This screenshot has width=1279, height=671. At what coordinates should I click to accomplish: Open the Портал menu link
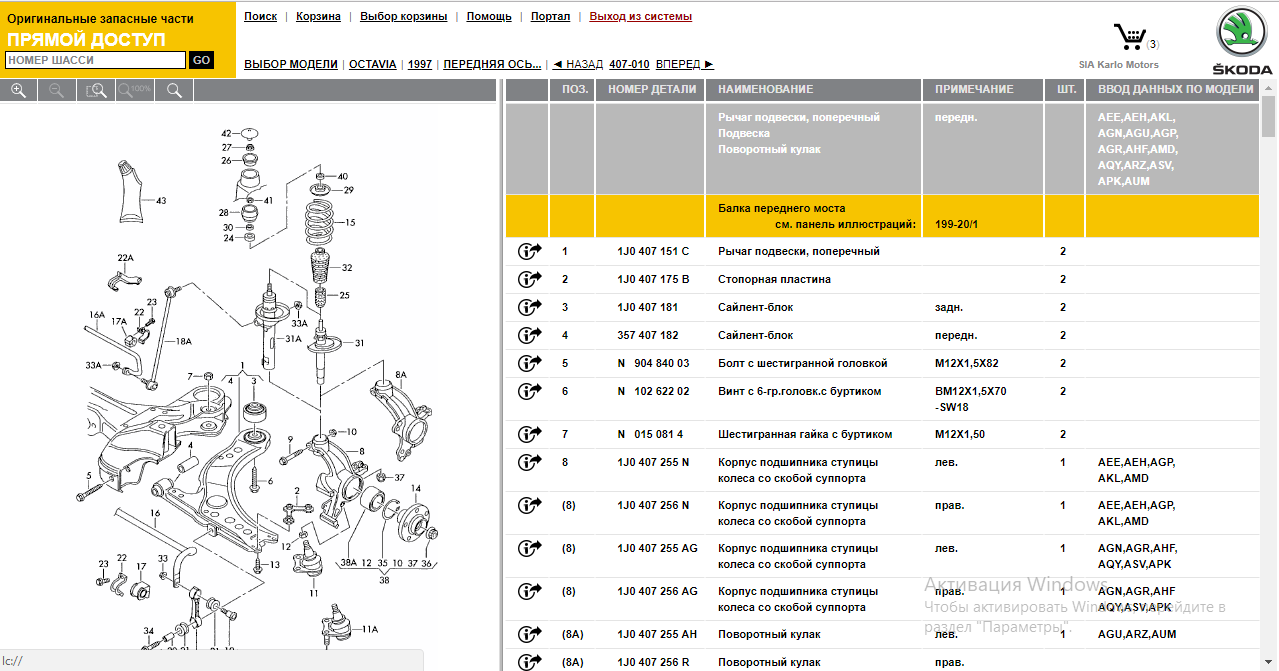point(550,16)
